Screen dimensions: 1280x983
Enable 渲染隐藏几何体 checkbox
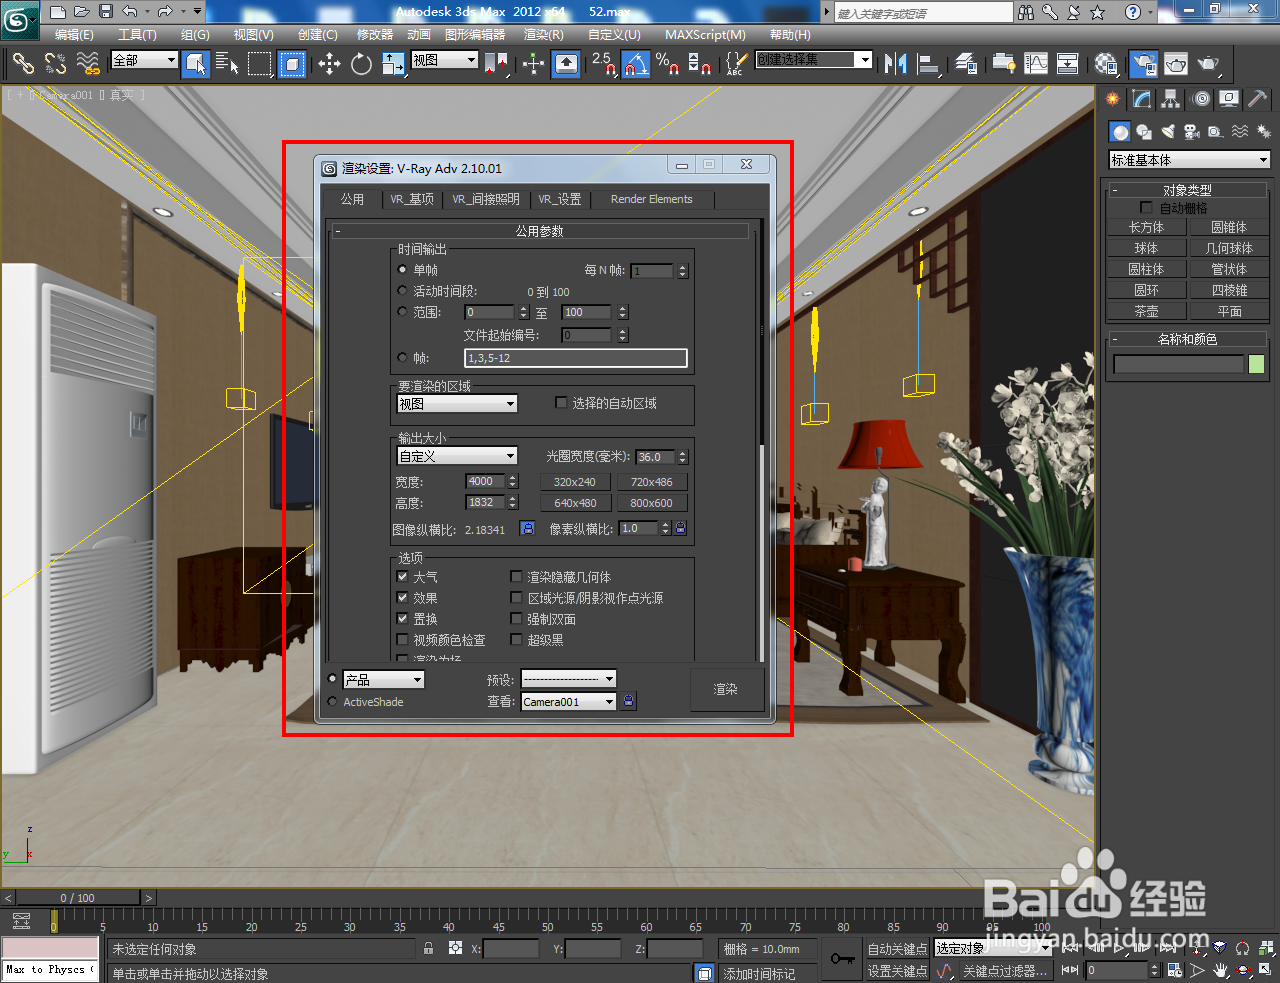516,577
